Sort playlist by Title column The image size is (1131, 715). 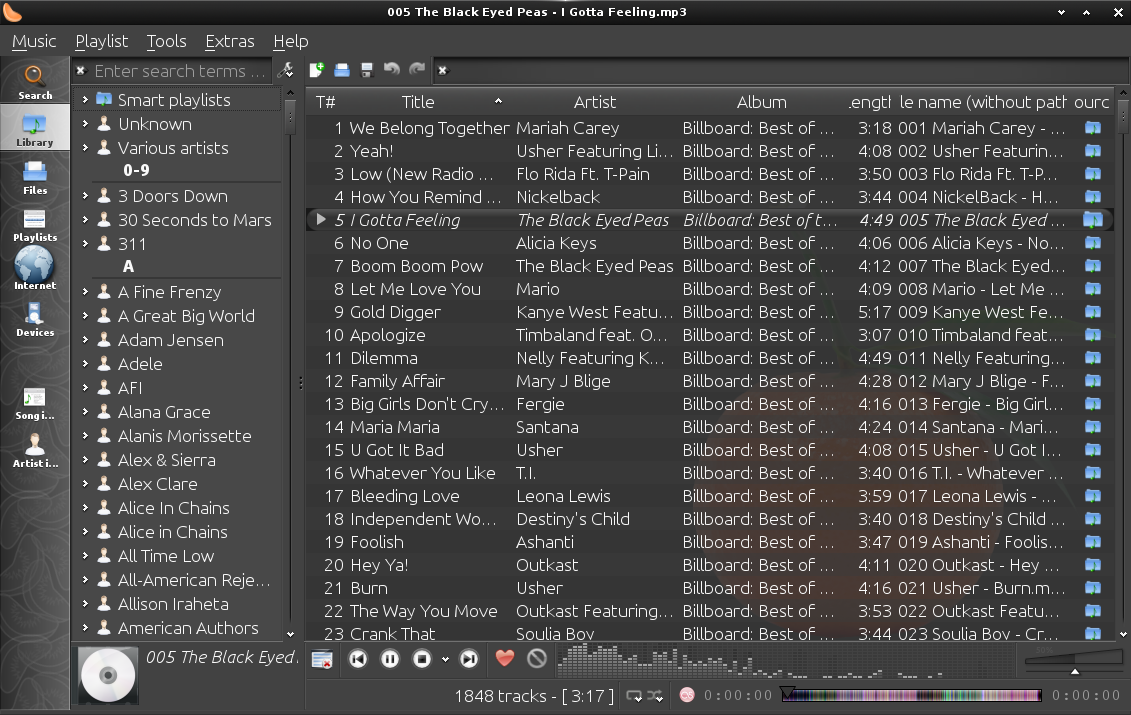418,102
